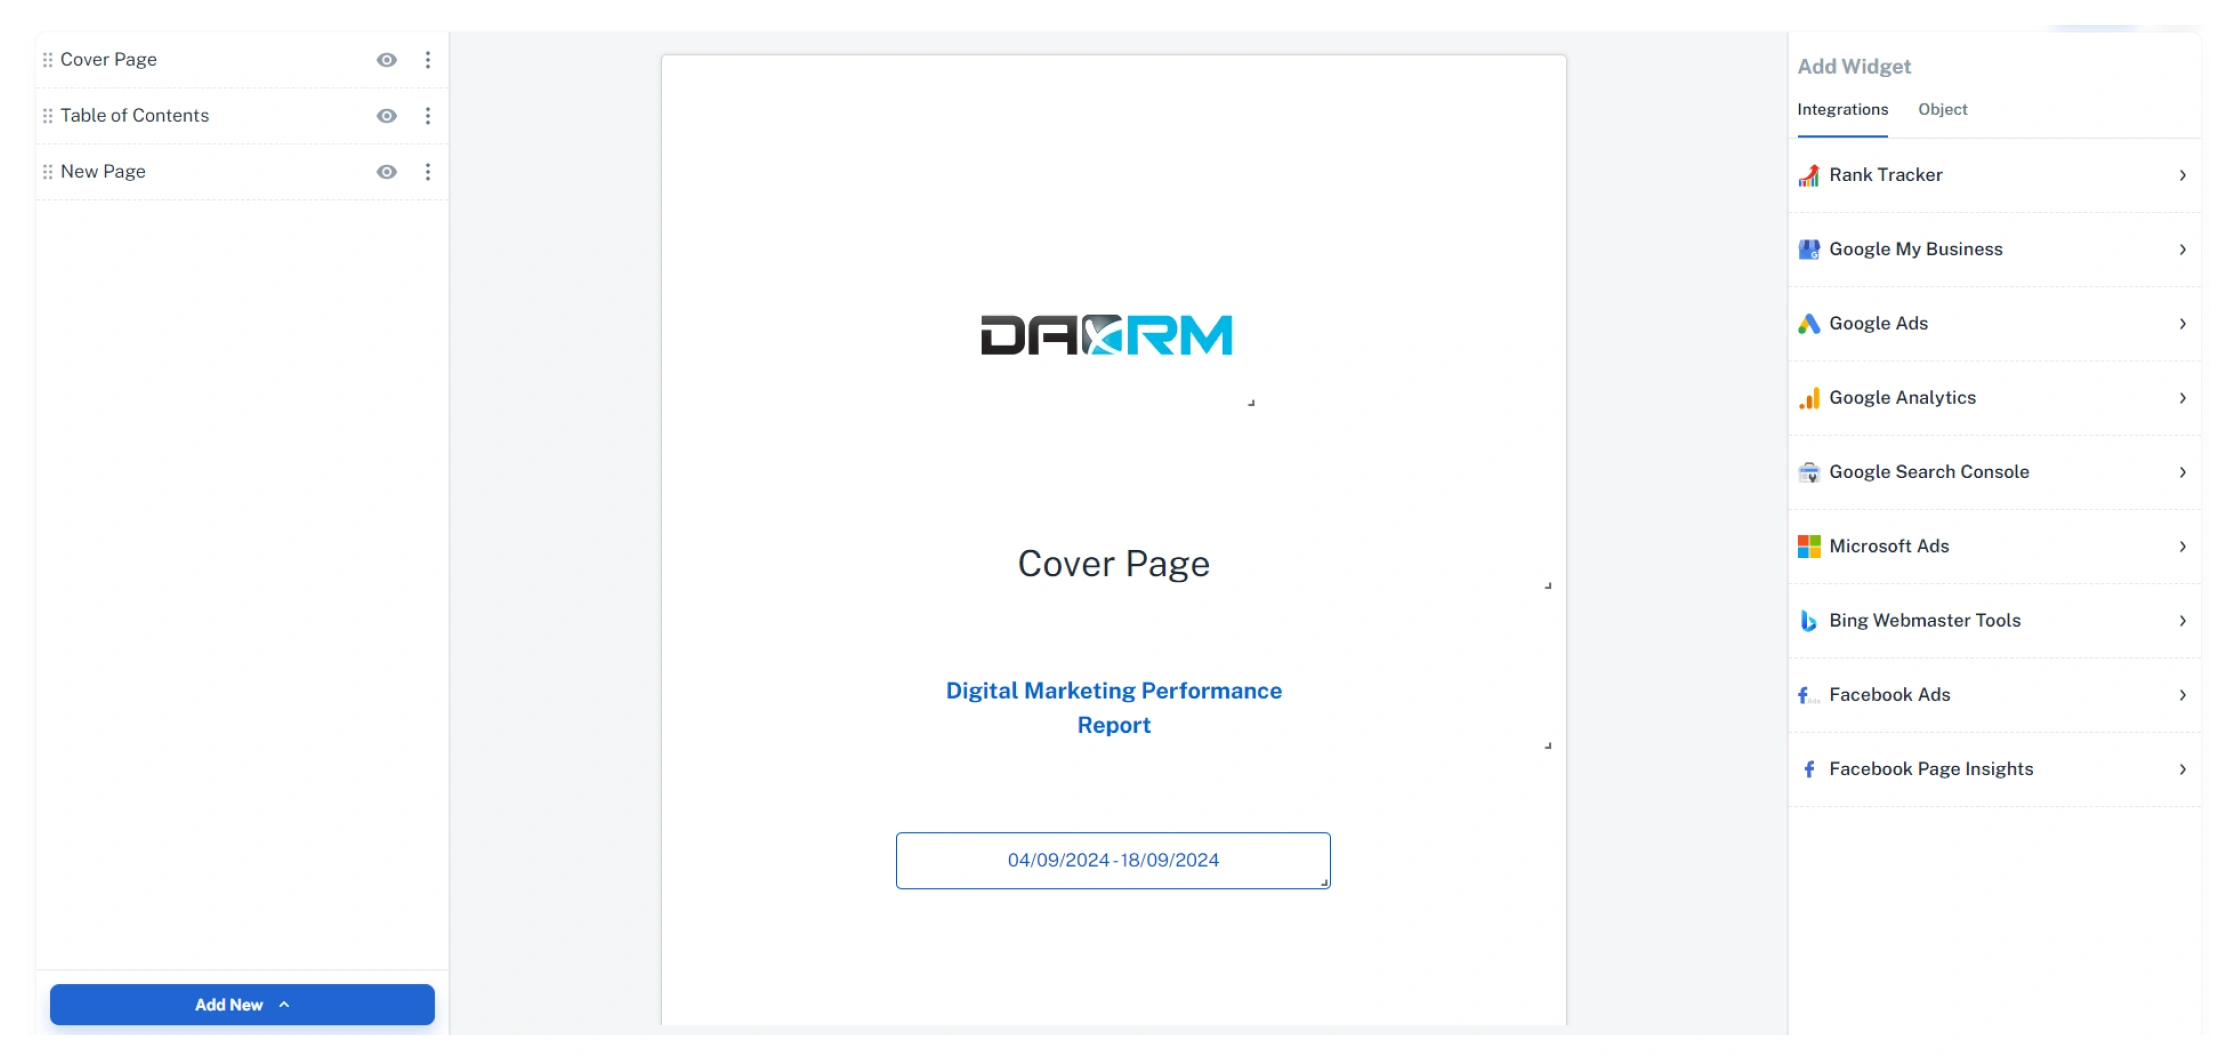Image resolution: width=2235 pixels, height=1060 pixels.
Task: Open the Google Search Console label
Action: (x=1929, y=472)
